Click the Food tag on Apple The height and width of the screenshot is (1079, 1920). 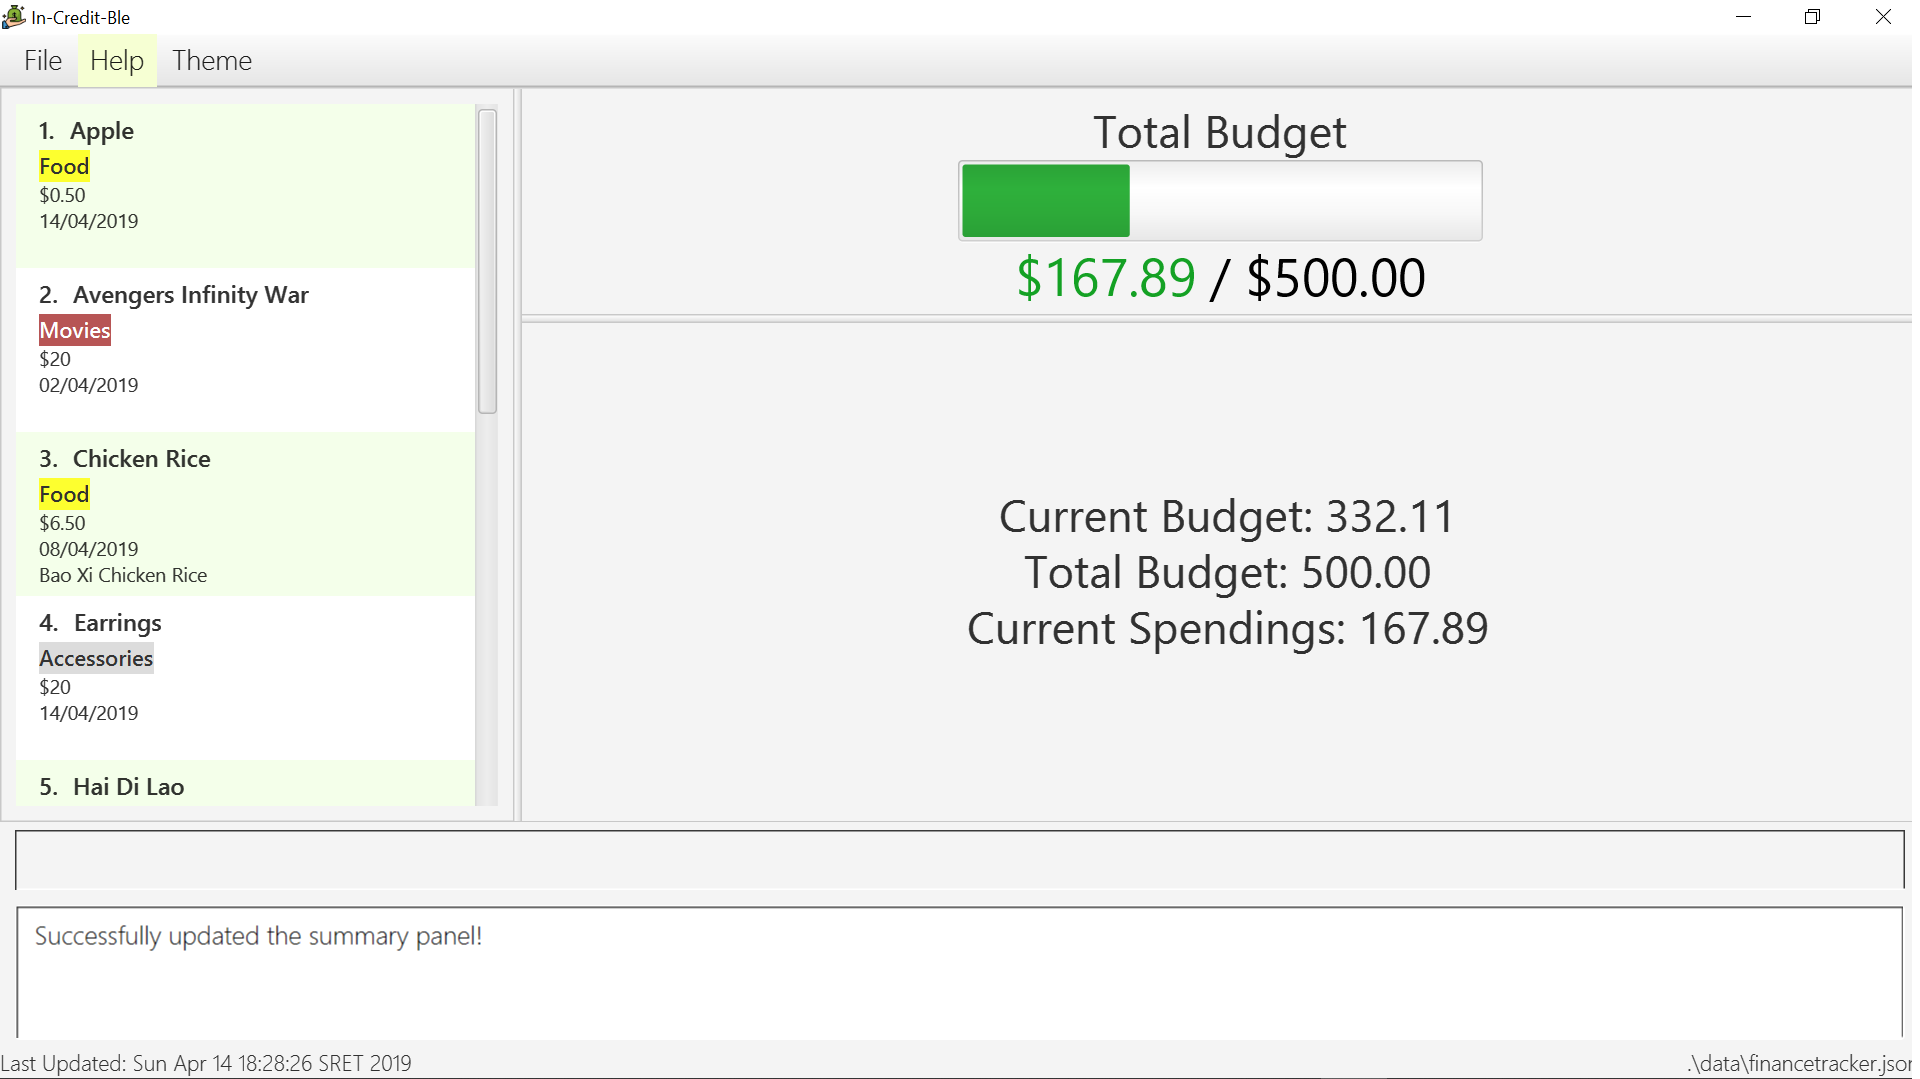click(64, 166)
